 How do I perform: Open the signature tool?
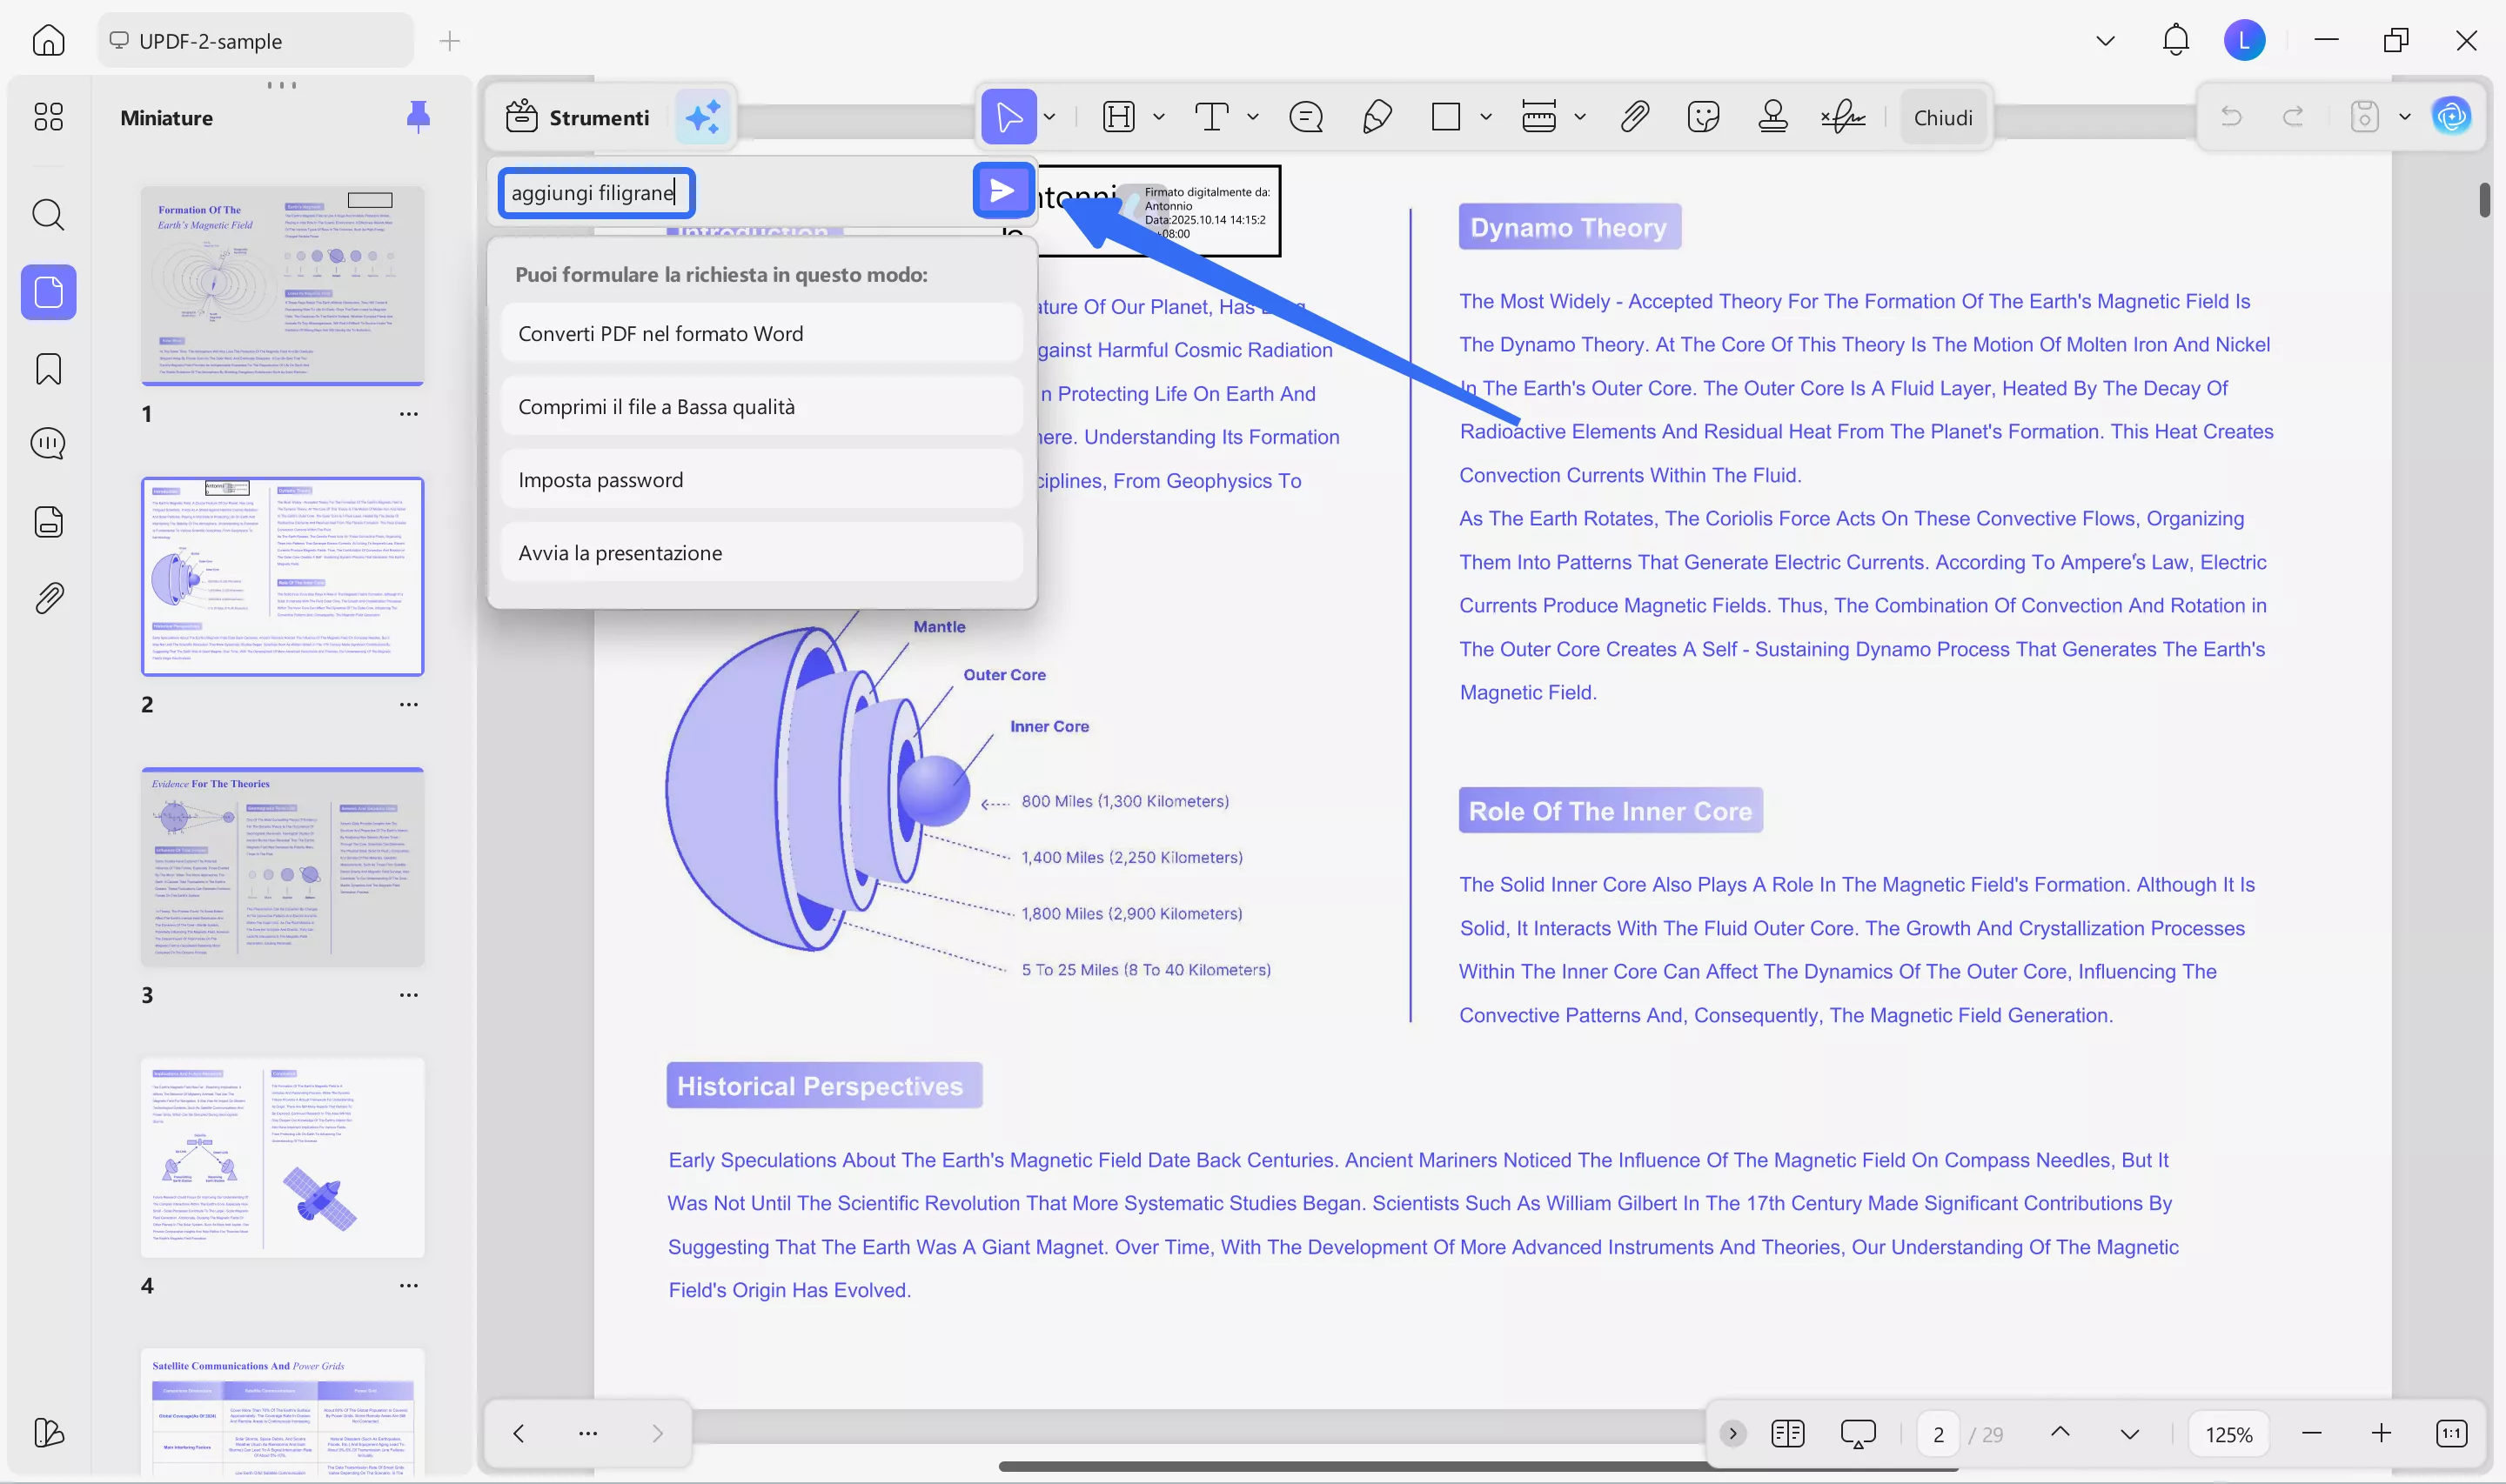[x=1843, y=117]
